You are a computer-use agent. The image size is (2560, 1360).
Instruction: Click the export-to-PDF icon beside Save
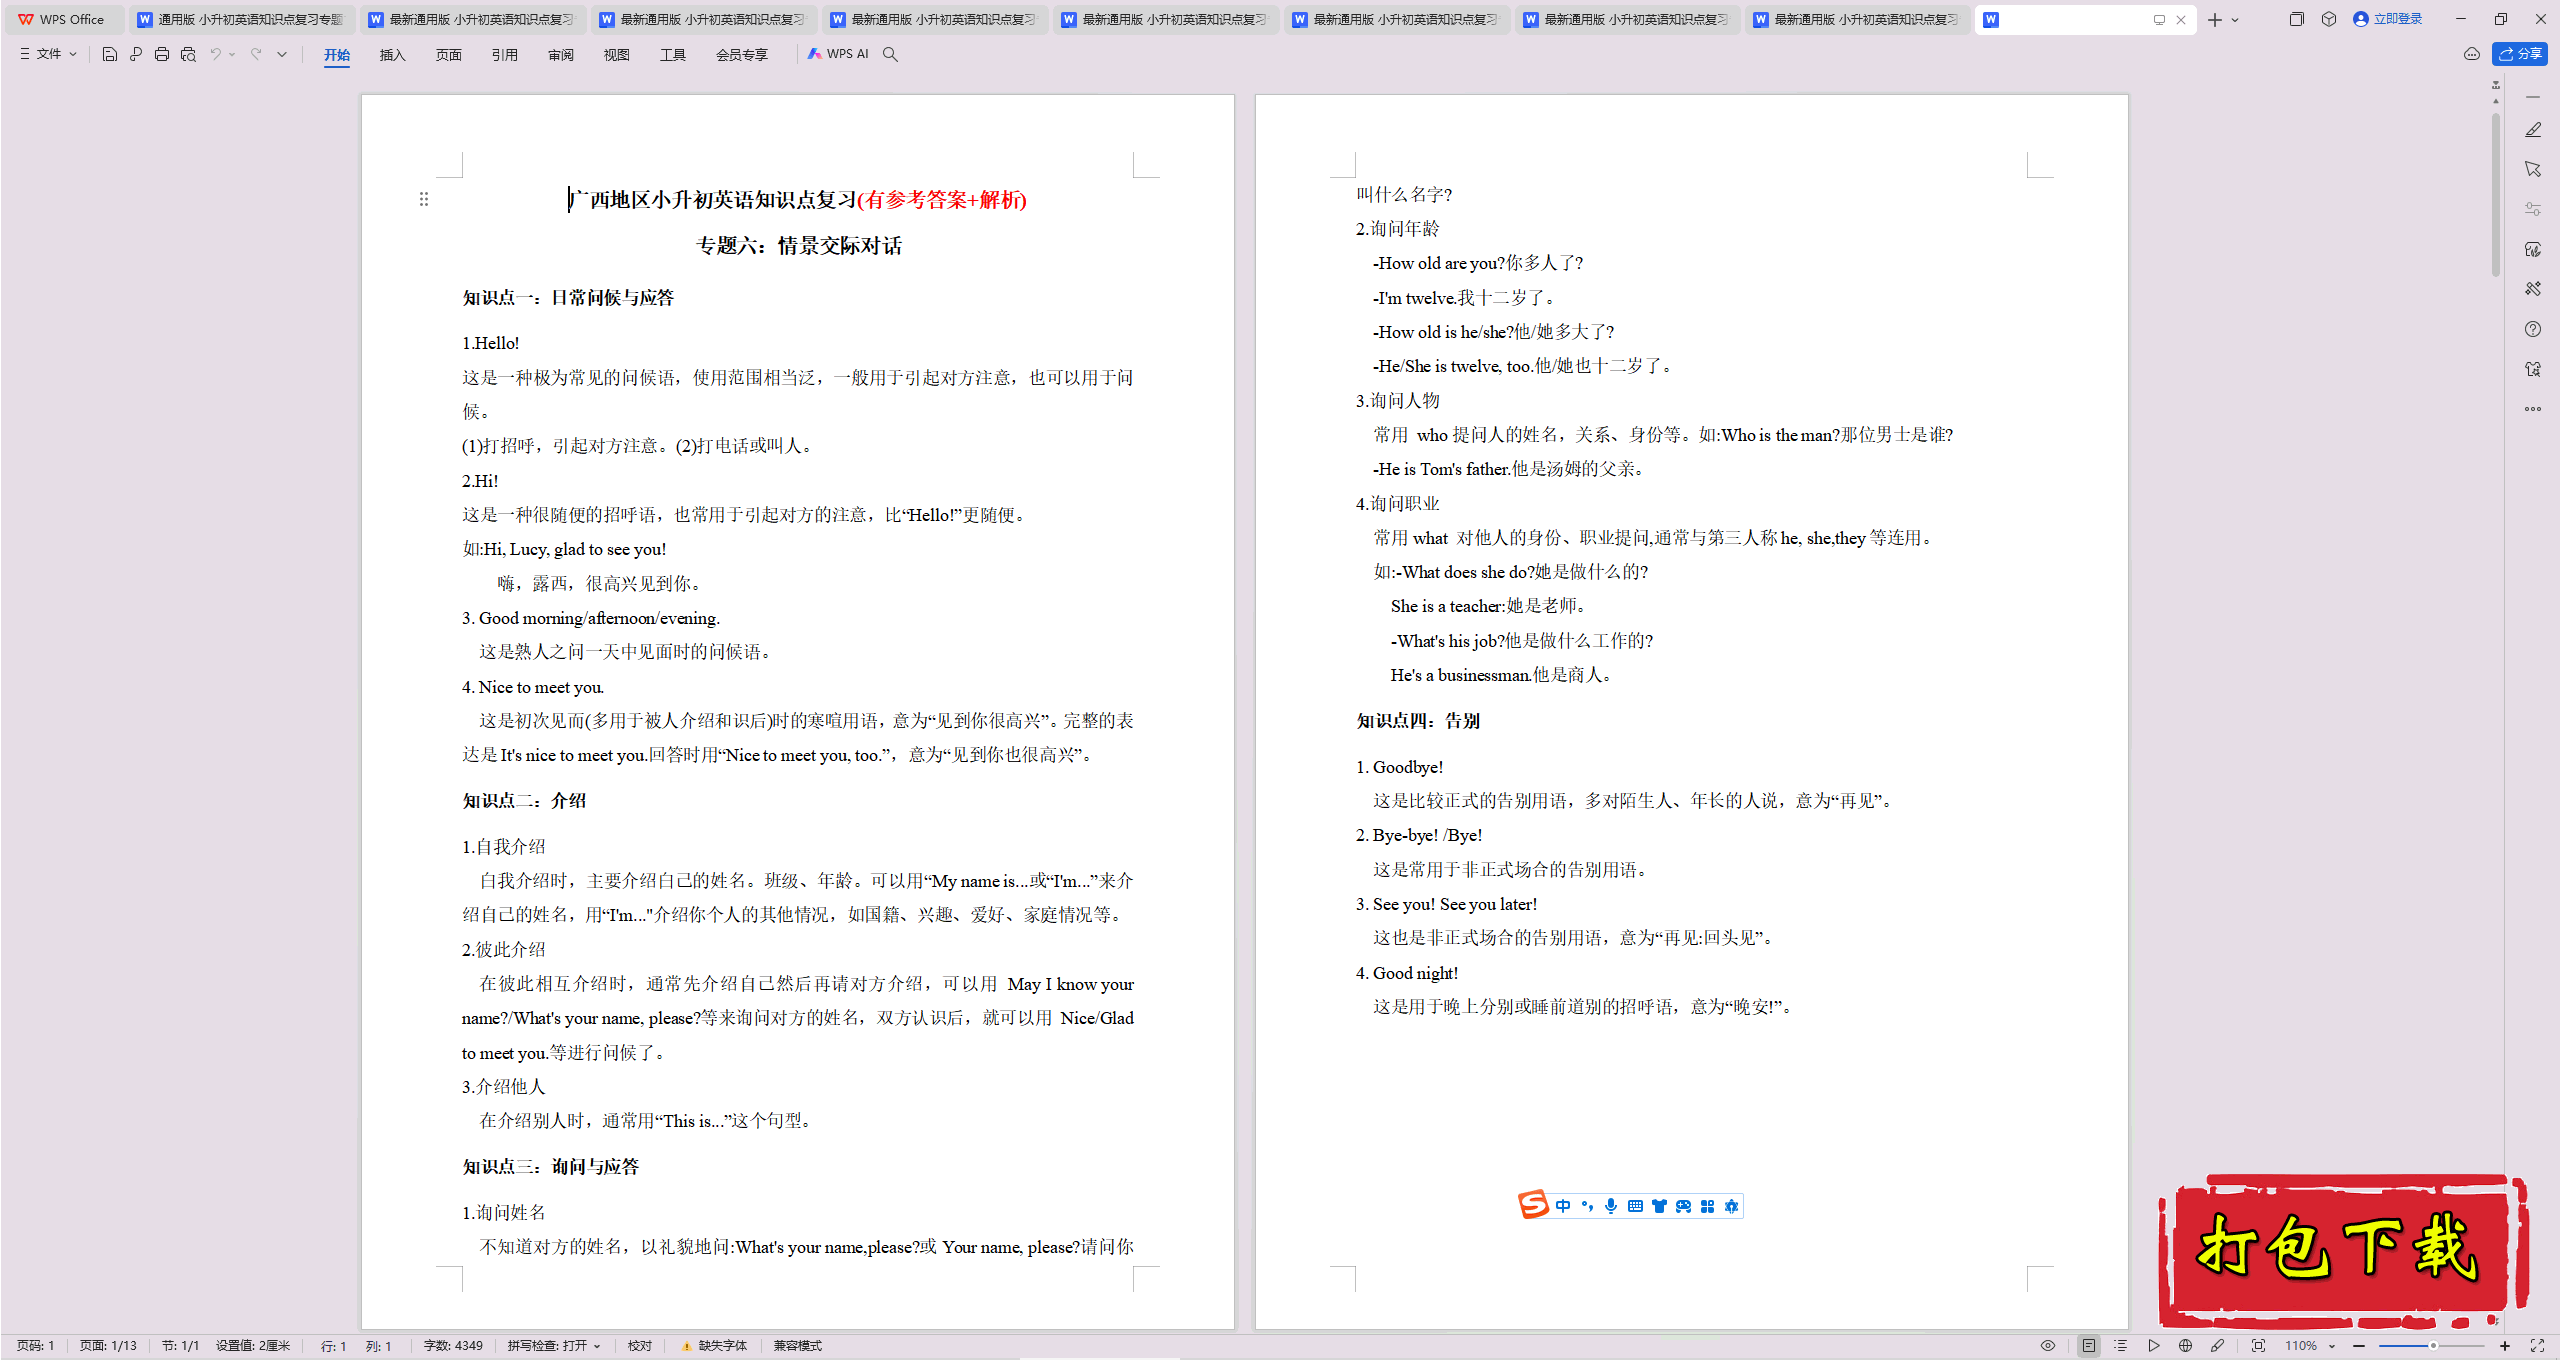click(136, 54)
